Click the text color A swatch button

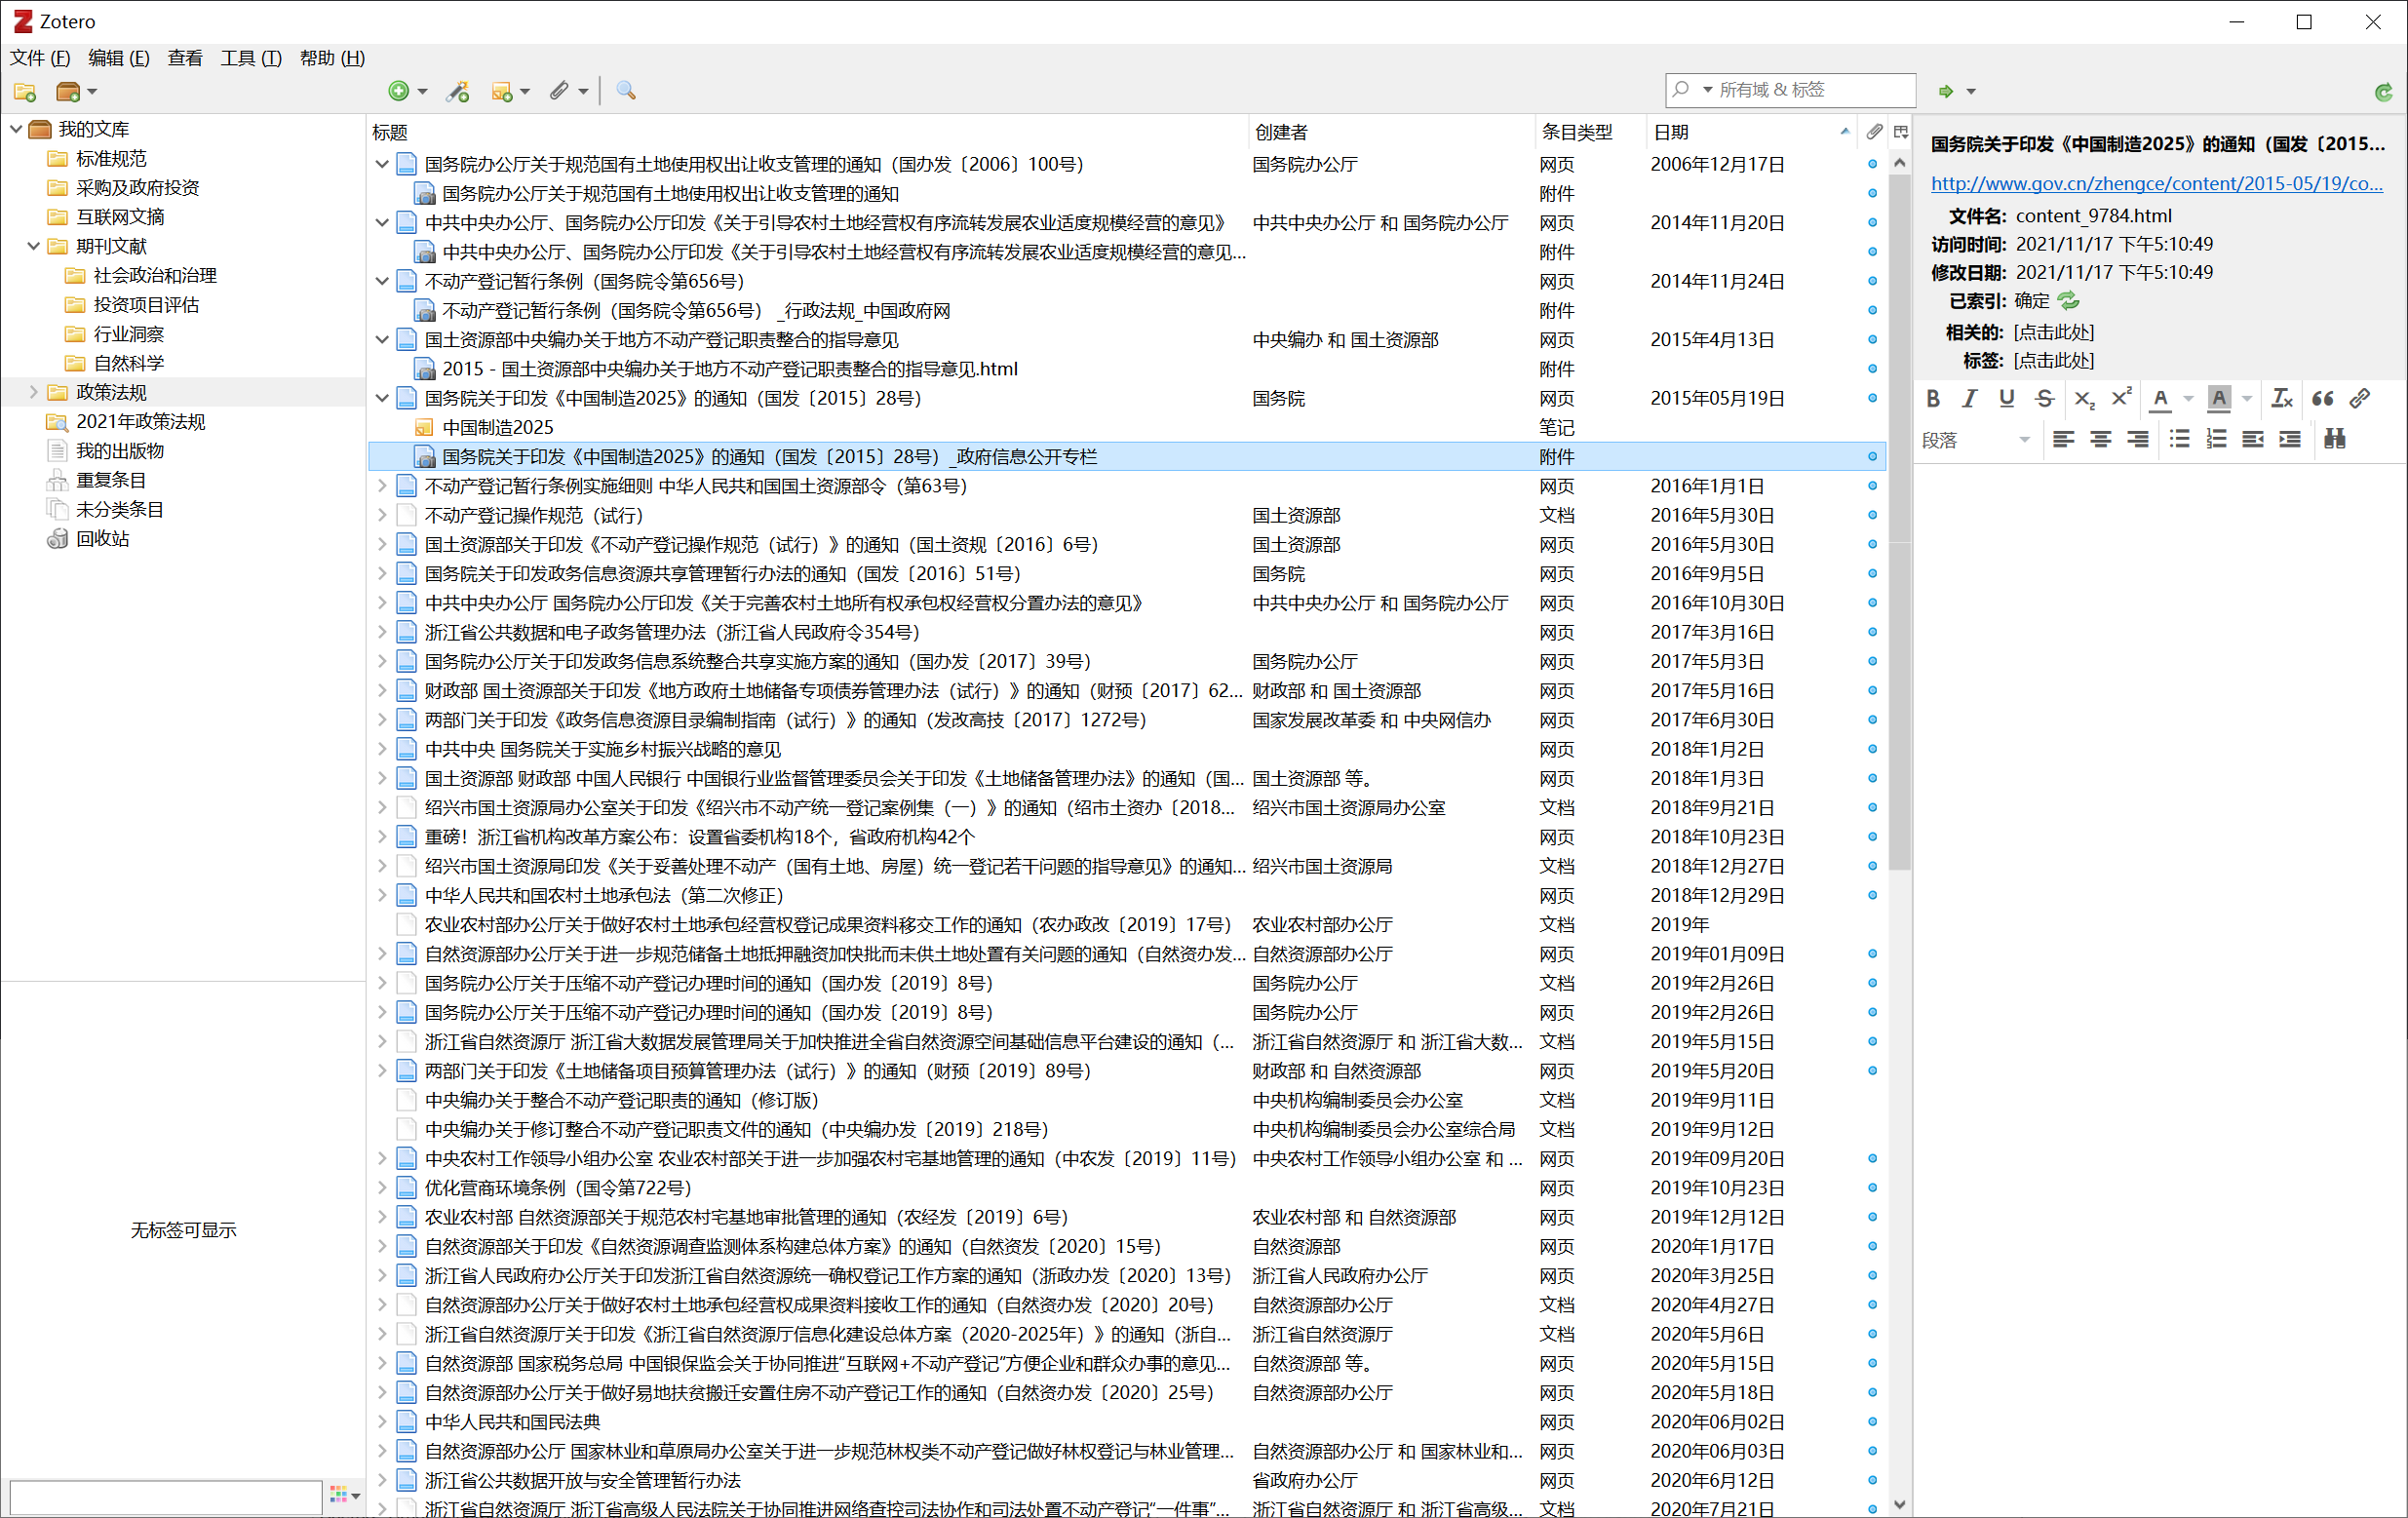pos(2160,399)
